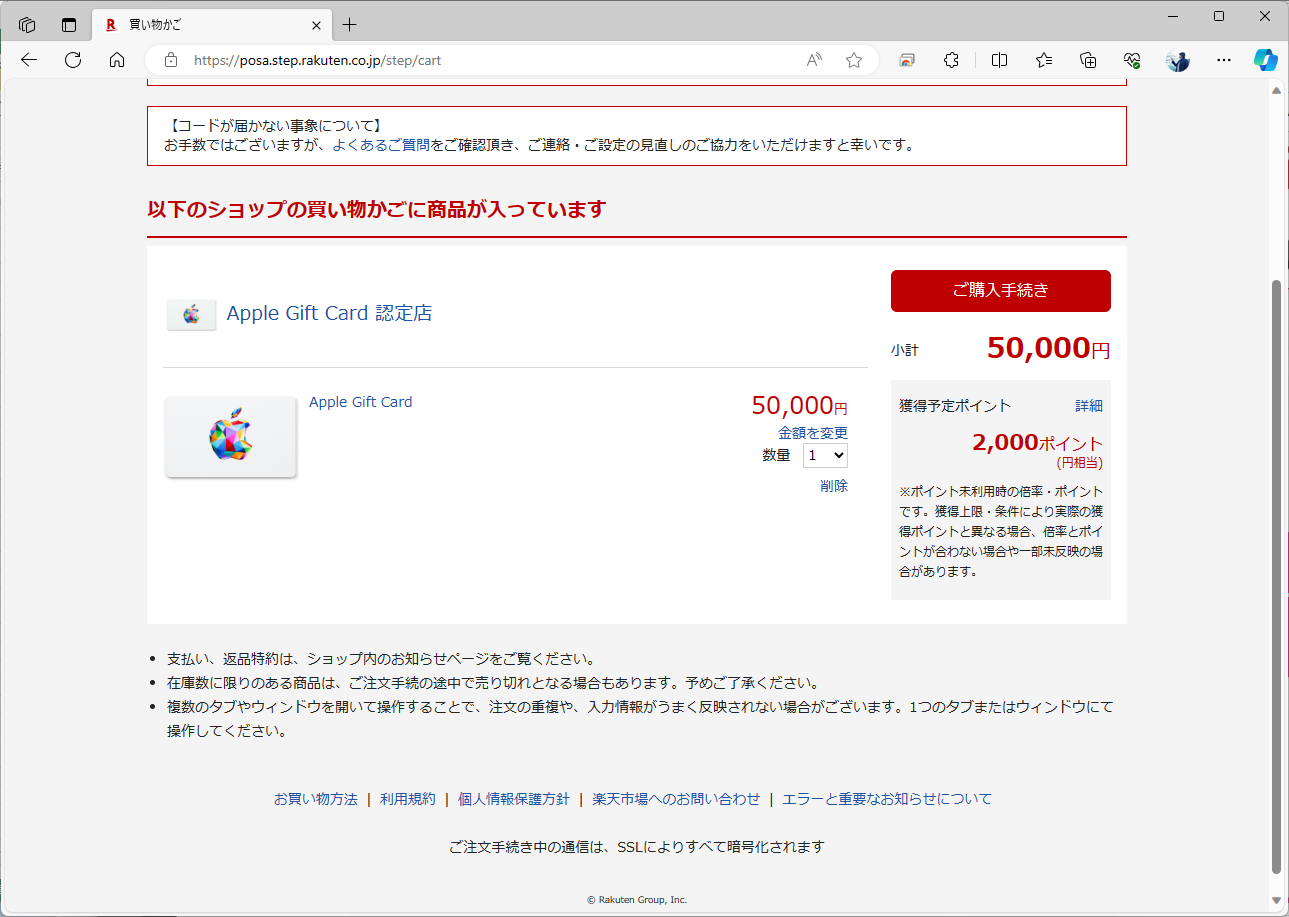
Task: Click 削除 to remove the item
Action: 834,486
